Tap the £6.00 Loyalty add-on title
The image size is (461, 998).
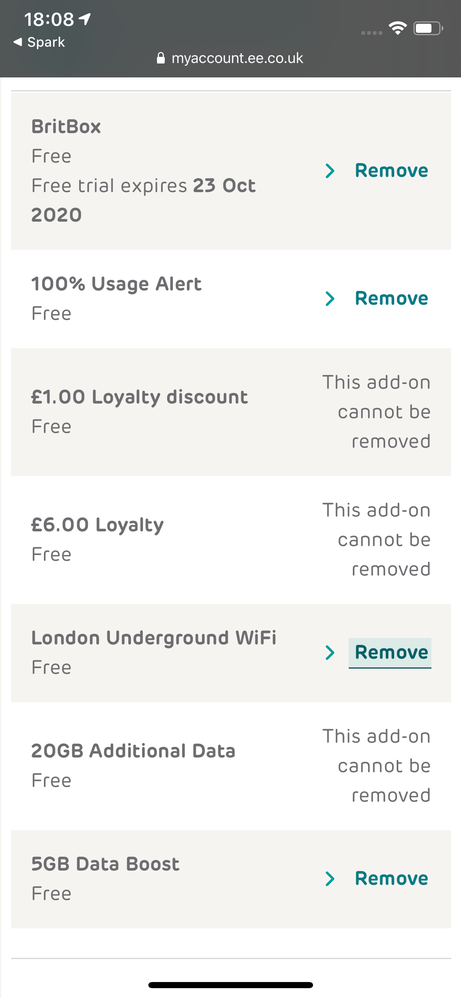pyautogui.click(x=97, y=525)
